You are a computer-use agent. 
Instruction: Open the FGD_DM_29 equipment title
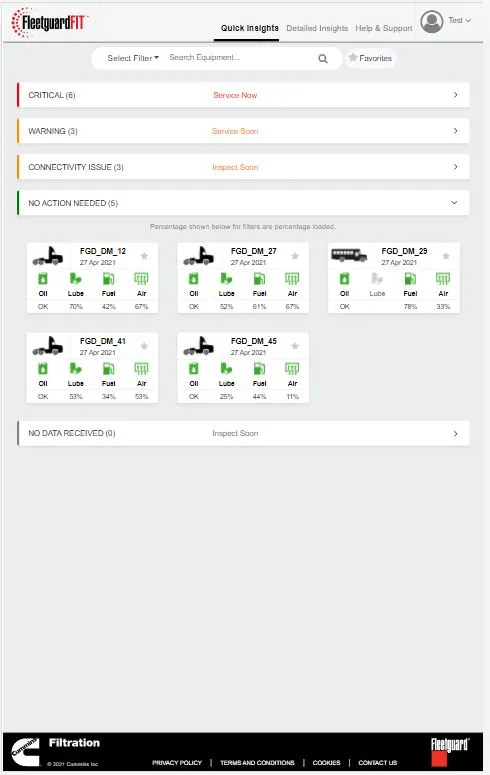coord(404,251)
